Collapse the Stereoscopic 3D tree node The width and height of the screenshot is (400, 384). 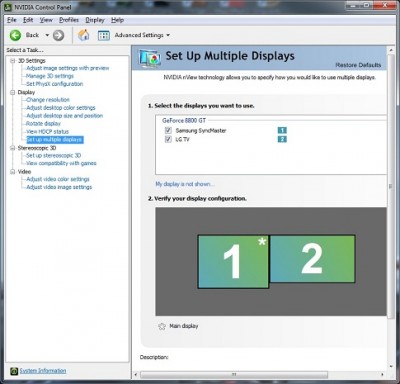[13, 148]
